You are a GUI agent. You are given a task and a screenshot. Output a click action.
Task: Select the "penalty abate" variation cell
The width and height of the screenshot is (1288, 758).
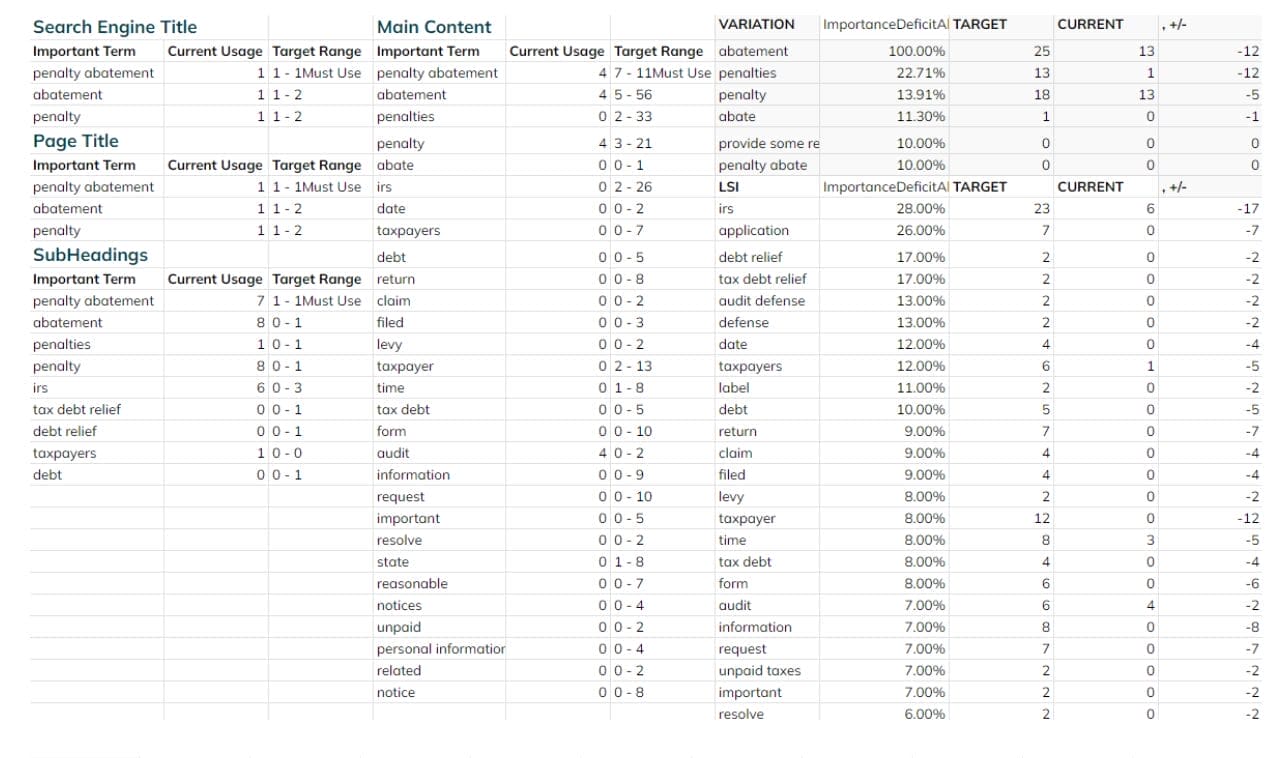coord(762,165)
